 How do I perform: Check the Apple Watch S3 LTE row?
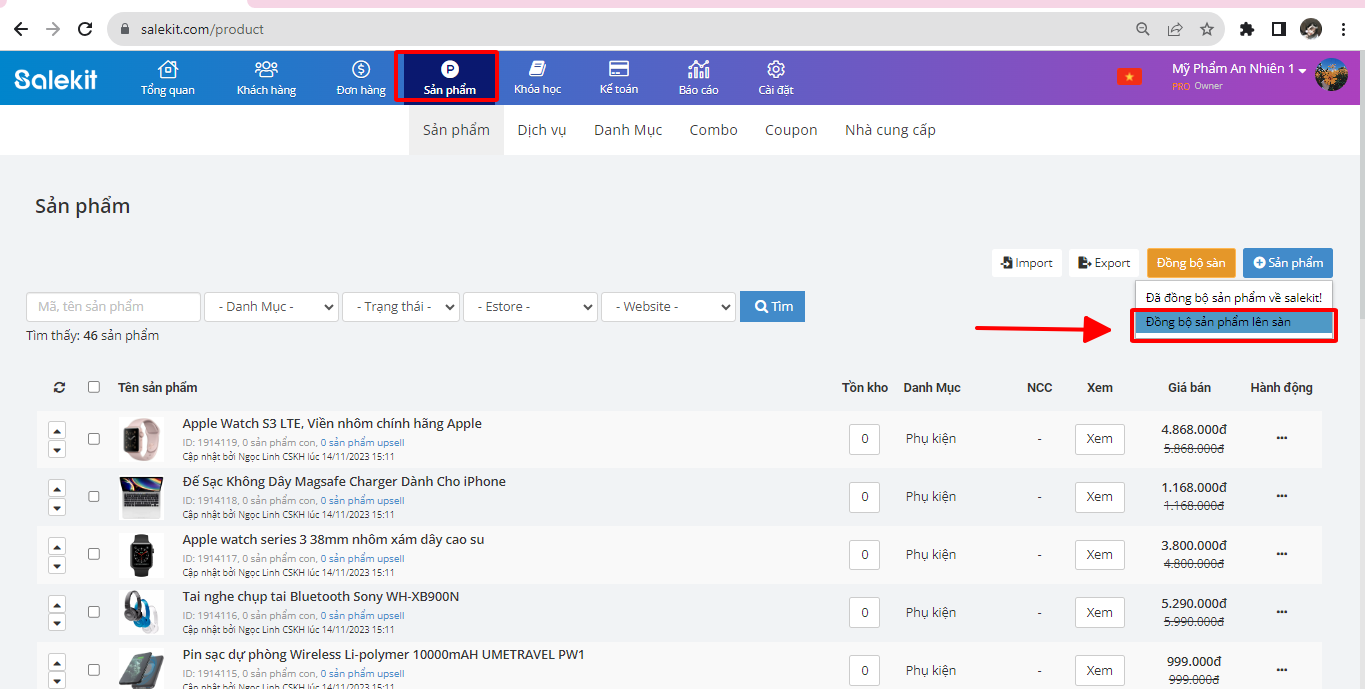pos(94,439)
